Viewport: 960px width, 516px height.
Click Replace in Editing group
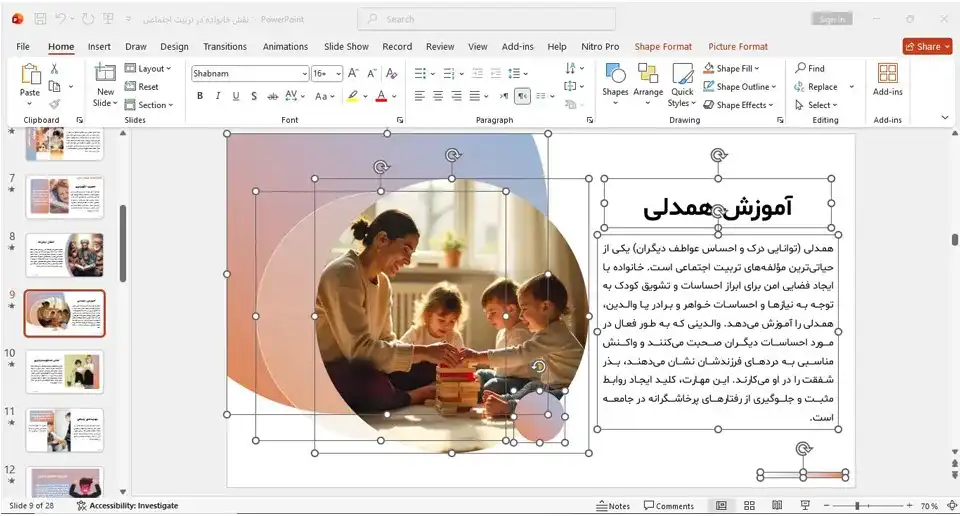[x=816, y=86]
